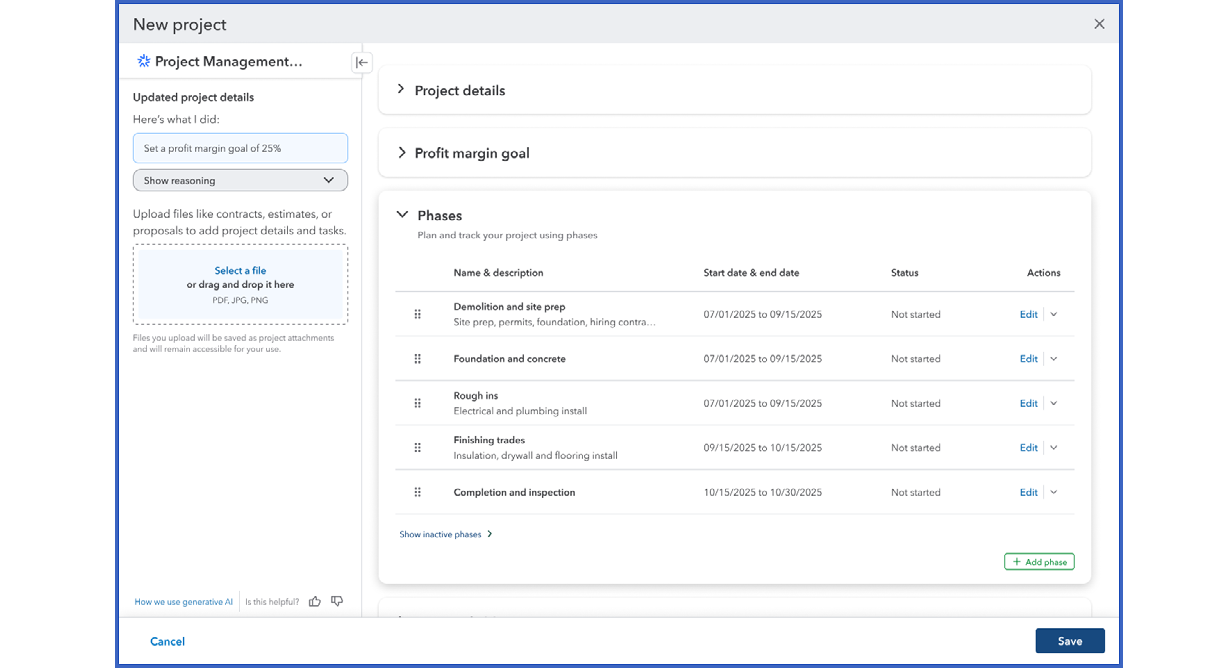Image resolution: width=1230 pixels, height=668 pixels.
Task: Open actions dropdown for Finishing trades
Action: click(1054, 448)
